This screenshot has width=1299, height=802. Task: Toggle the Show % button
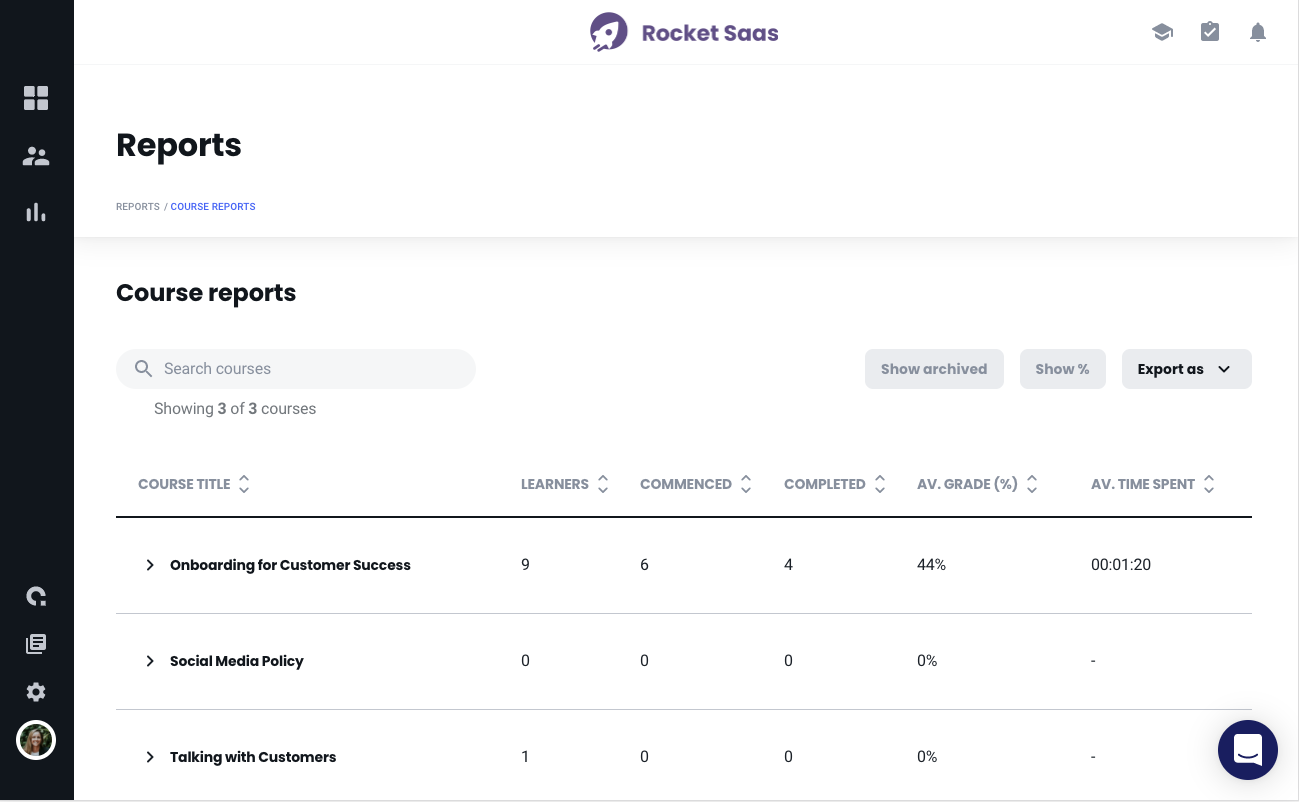1062,369
